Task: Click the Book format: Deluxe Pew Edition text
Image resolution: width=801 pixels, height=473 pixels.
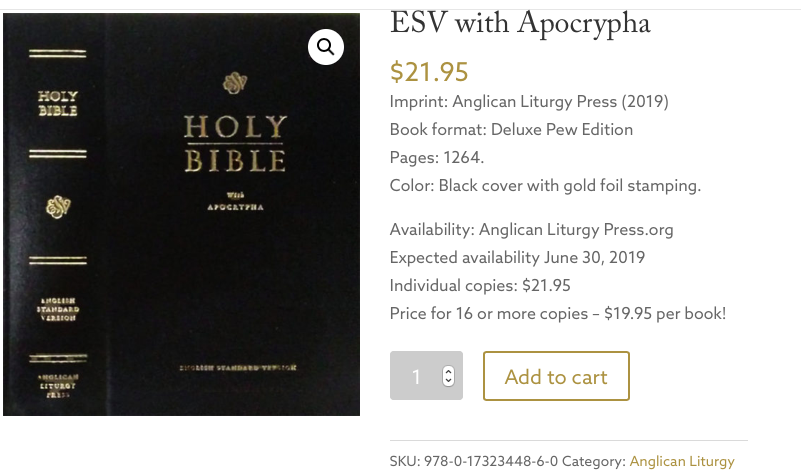Action: pyautogui.click(x=511, y=129)
